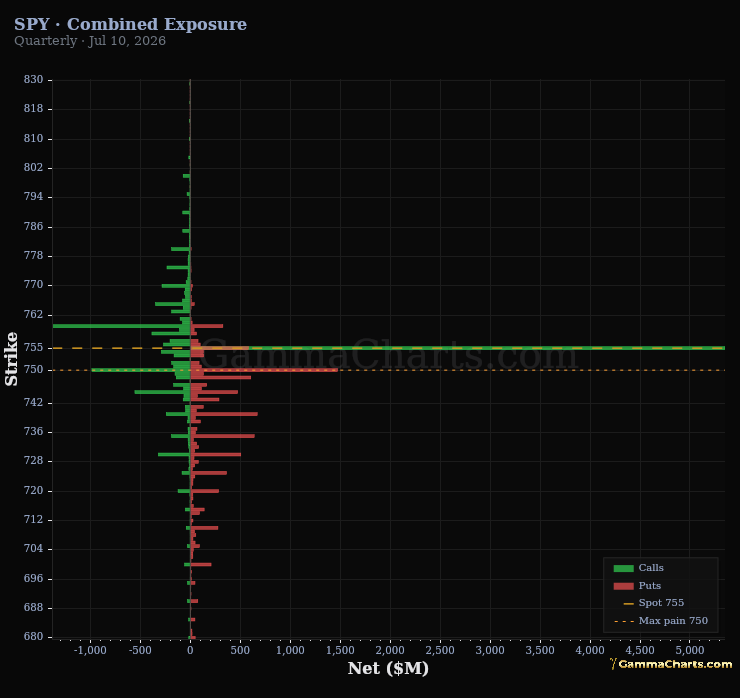Click the 750 strike axis label

point(33,370)
